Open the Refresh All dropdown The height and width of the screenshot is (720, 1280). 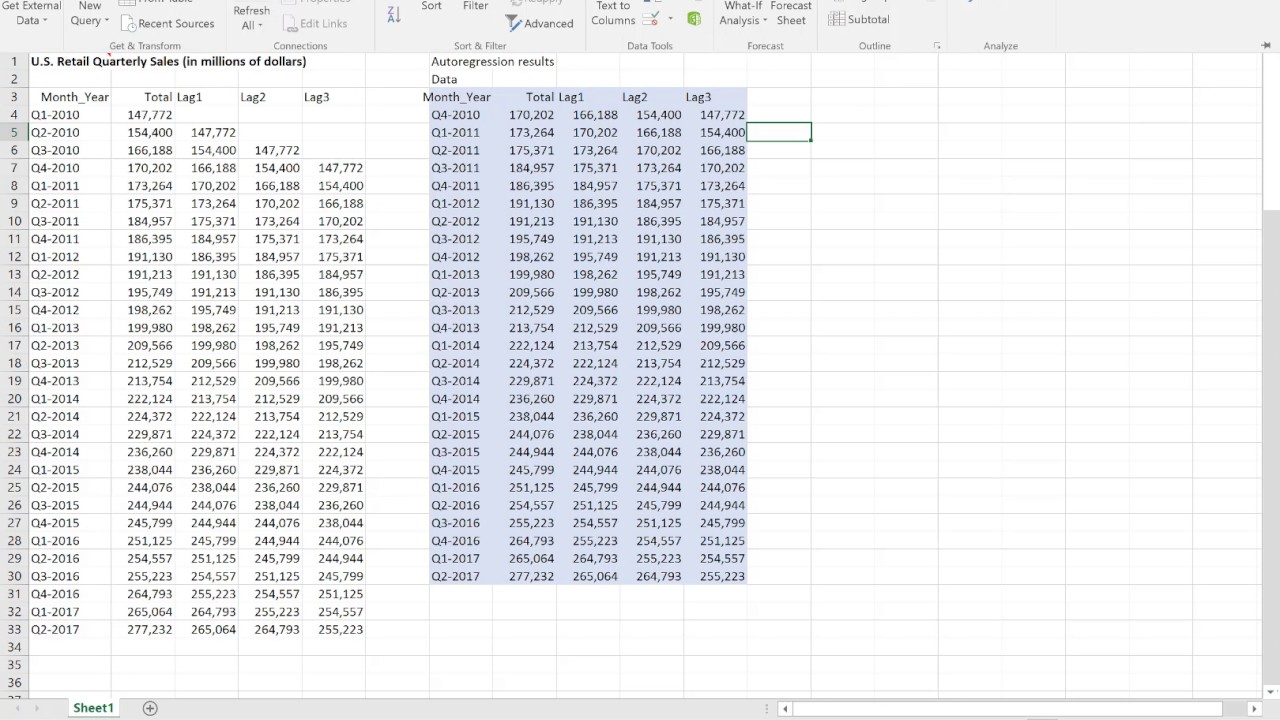251,18
